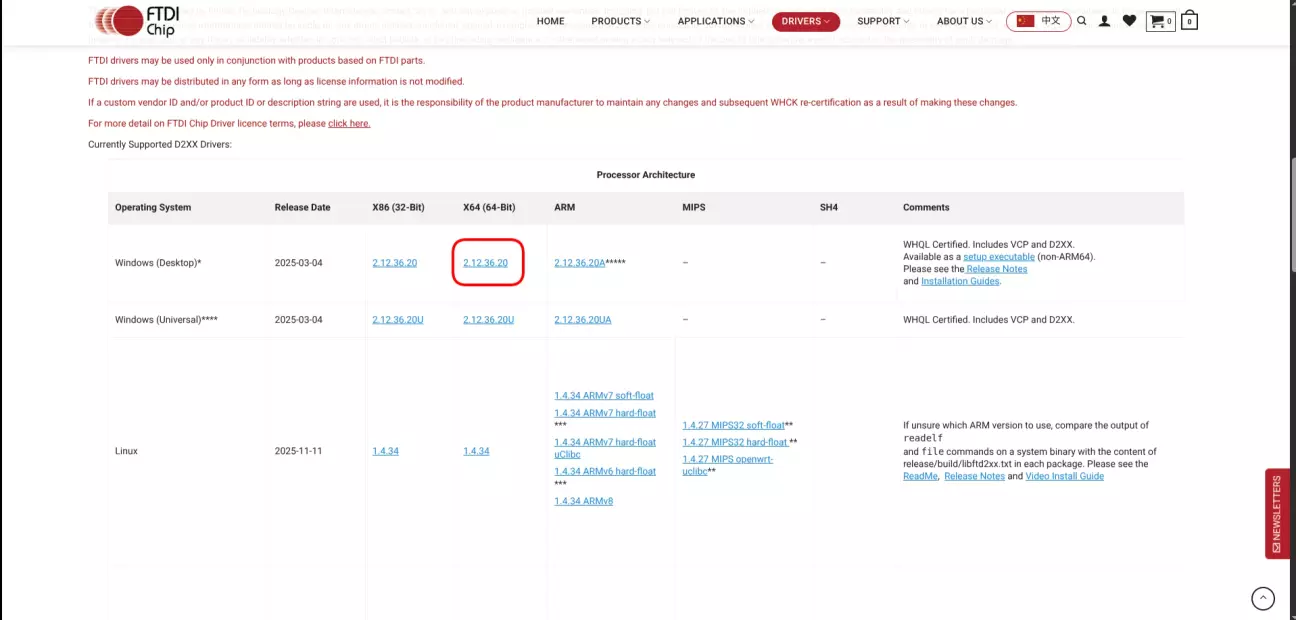Click the FTDI Chip logo
This screenshot has height=620, width=1296.
tap(137, 20)
